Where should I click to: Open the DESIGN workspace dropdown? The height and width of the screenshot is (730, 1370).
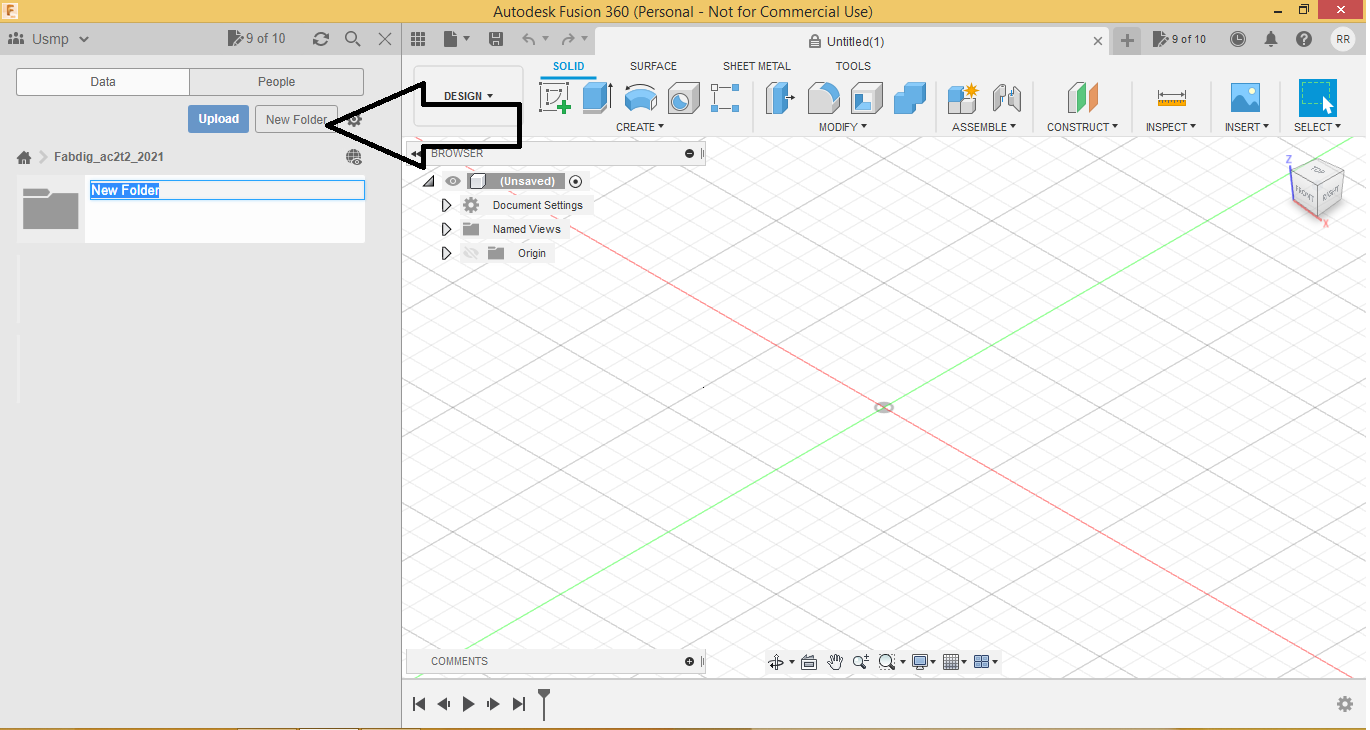tap(468, 95)
